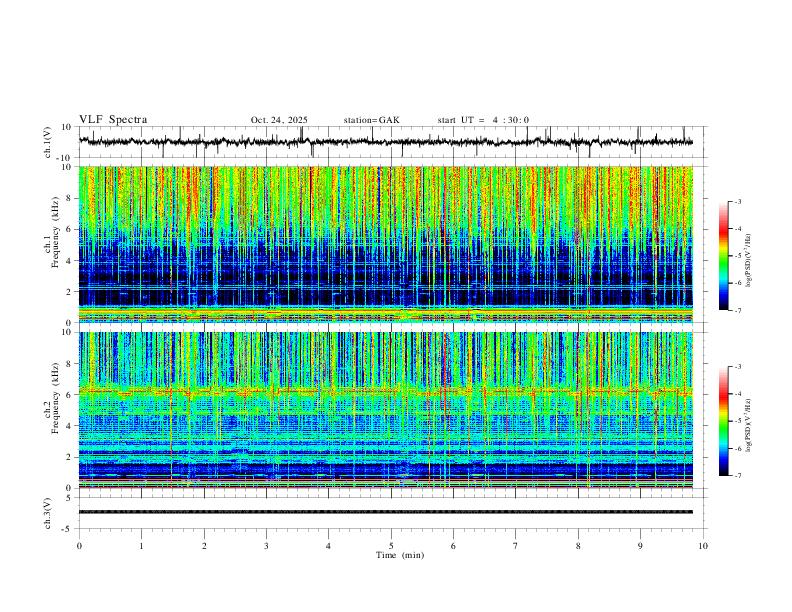
Task: Click the "station=GAK" label
Action: point(371,120)
